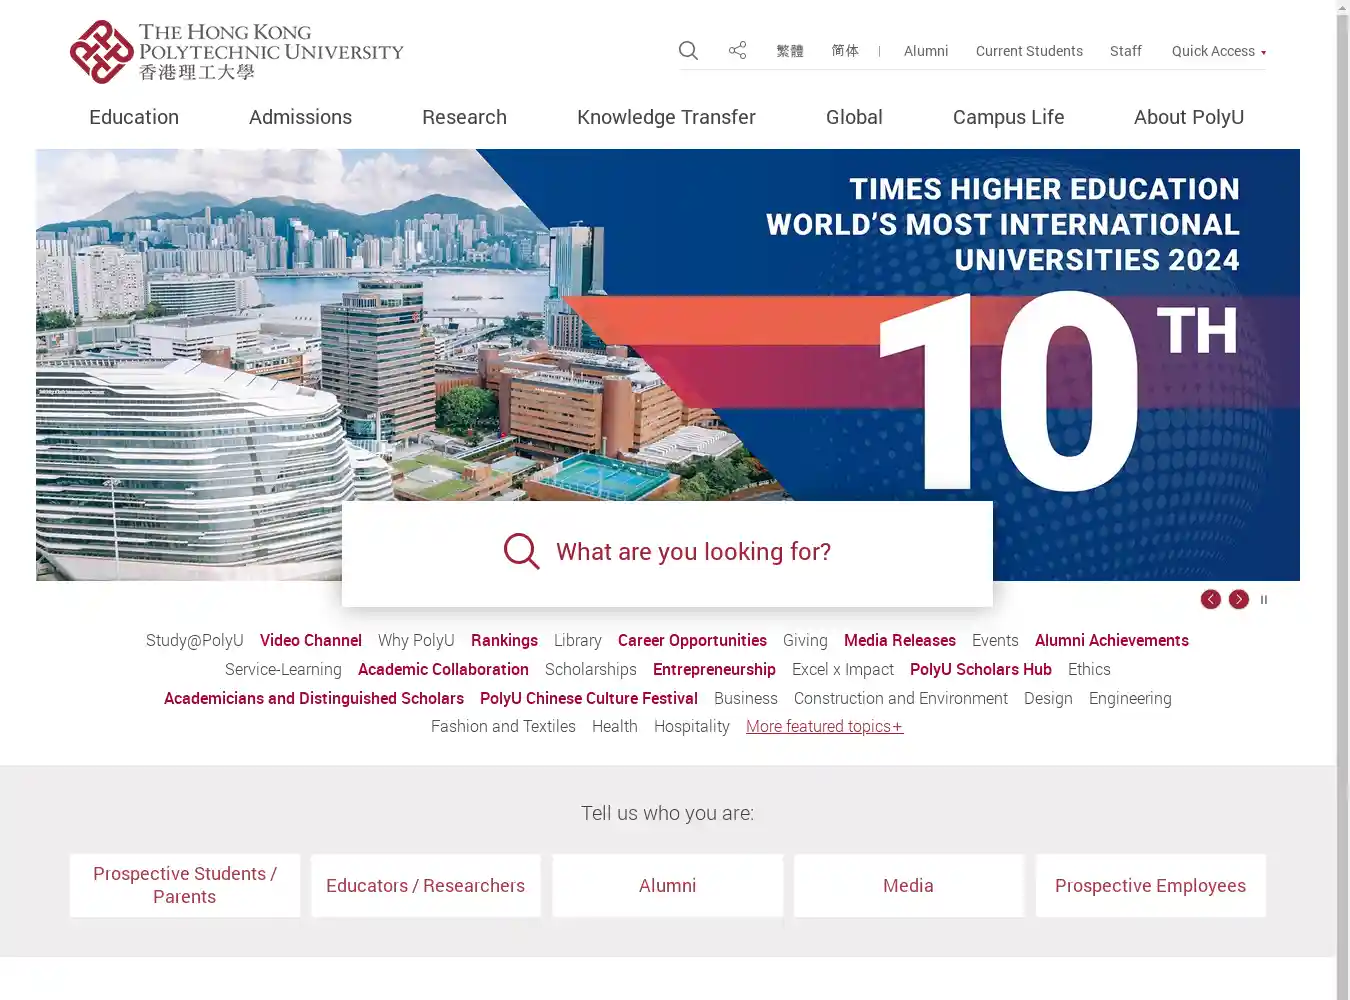Open the Staff link in top bar
Image resolution: width=1350 pixels, height=1000 pixels.
point(1126,51)
